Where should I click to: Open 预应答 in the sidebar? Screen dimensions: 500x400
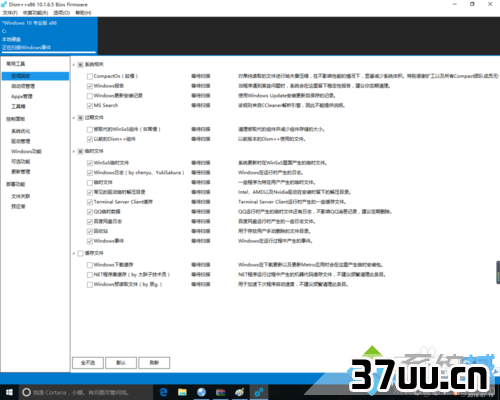18,206
